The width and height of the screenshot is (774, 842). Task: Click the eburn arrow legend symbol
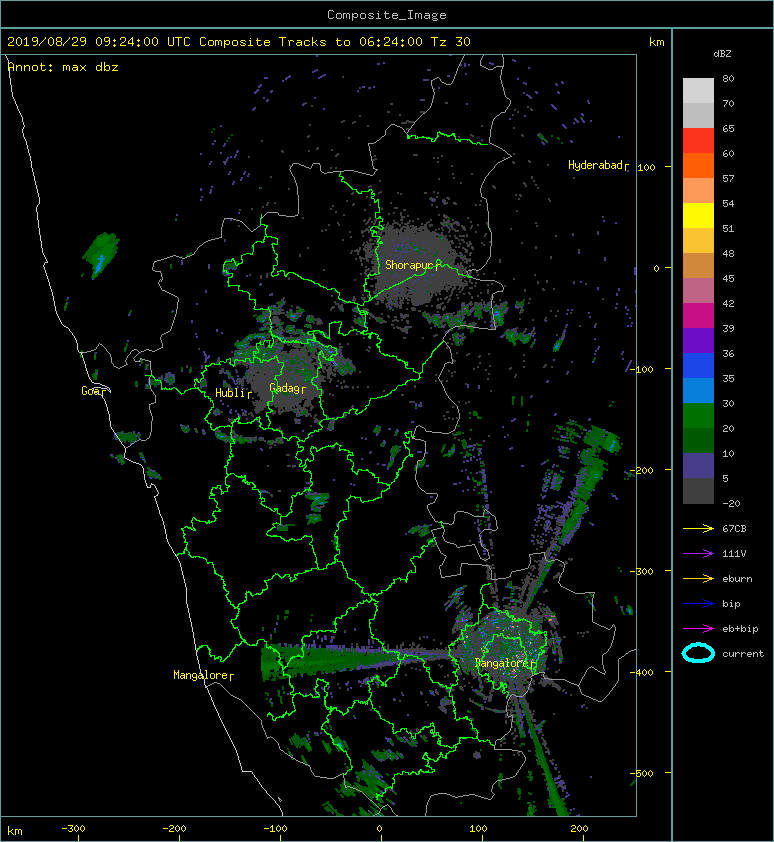coord(698,579)
